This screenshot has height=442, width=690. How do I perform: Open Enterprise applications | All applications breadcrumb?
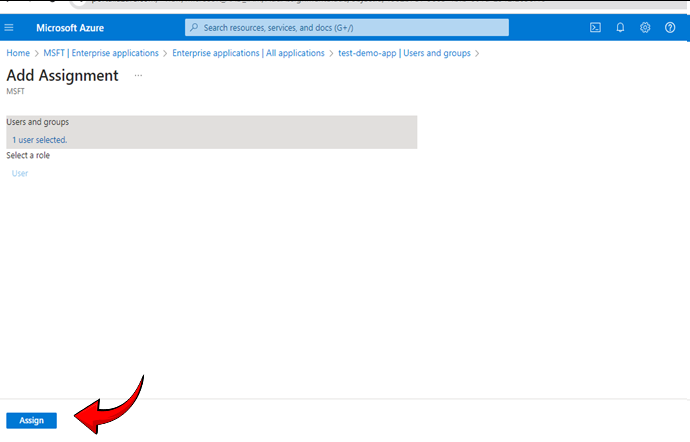248,53
